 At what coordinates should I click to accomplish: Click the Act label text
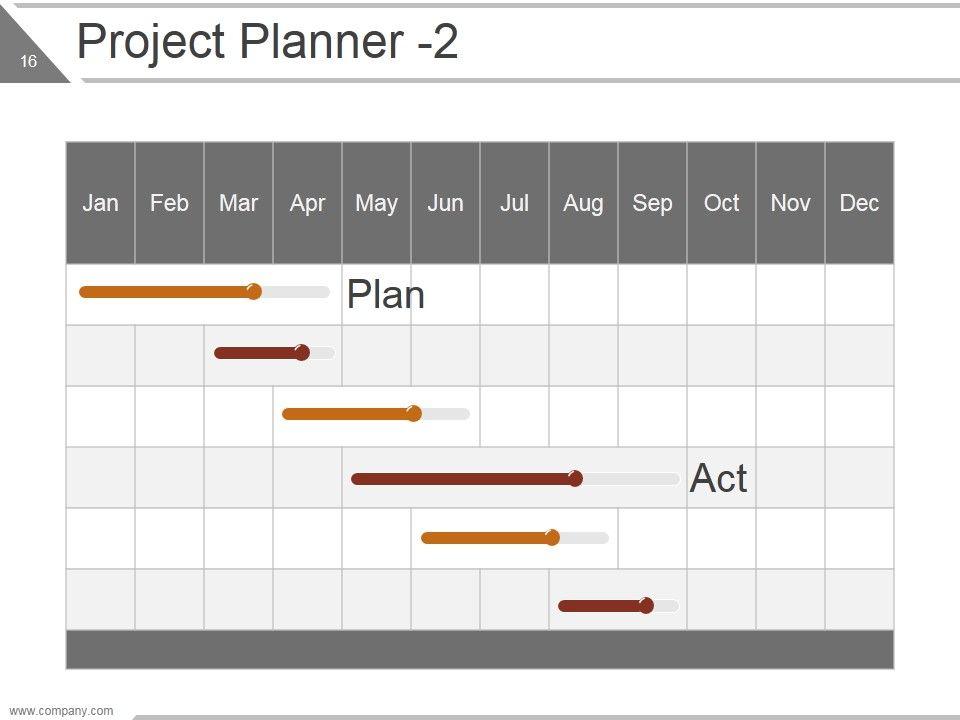coord(718,479)
